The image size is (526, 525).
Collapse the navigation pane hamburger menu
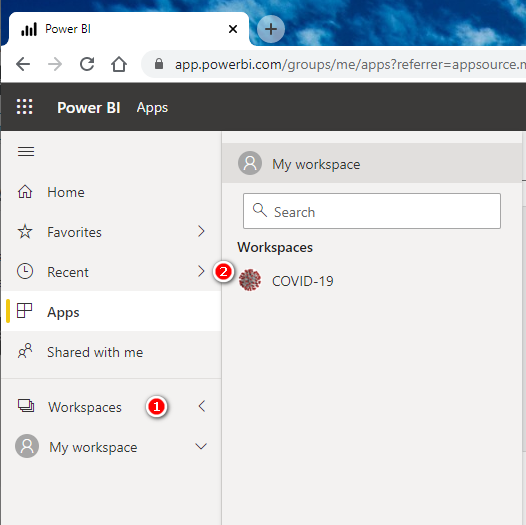(26, 151)
